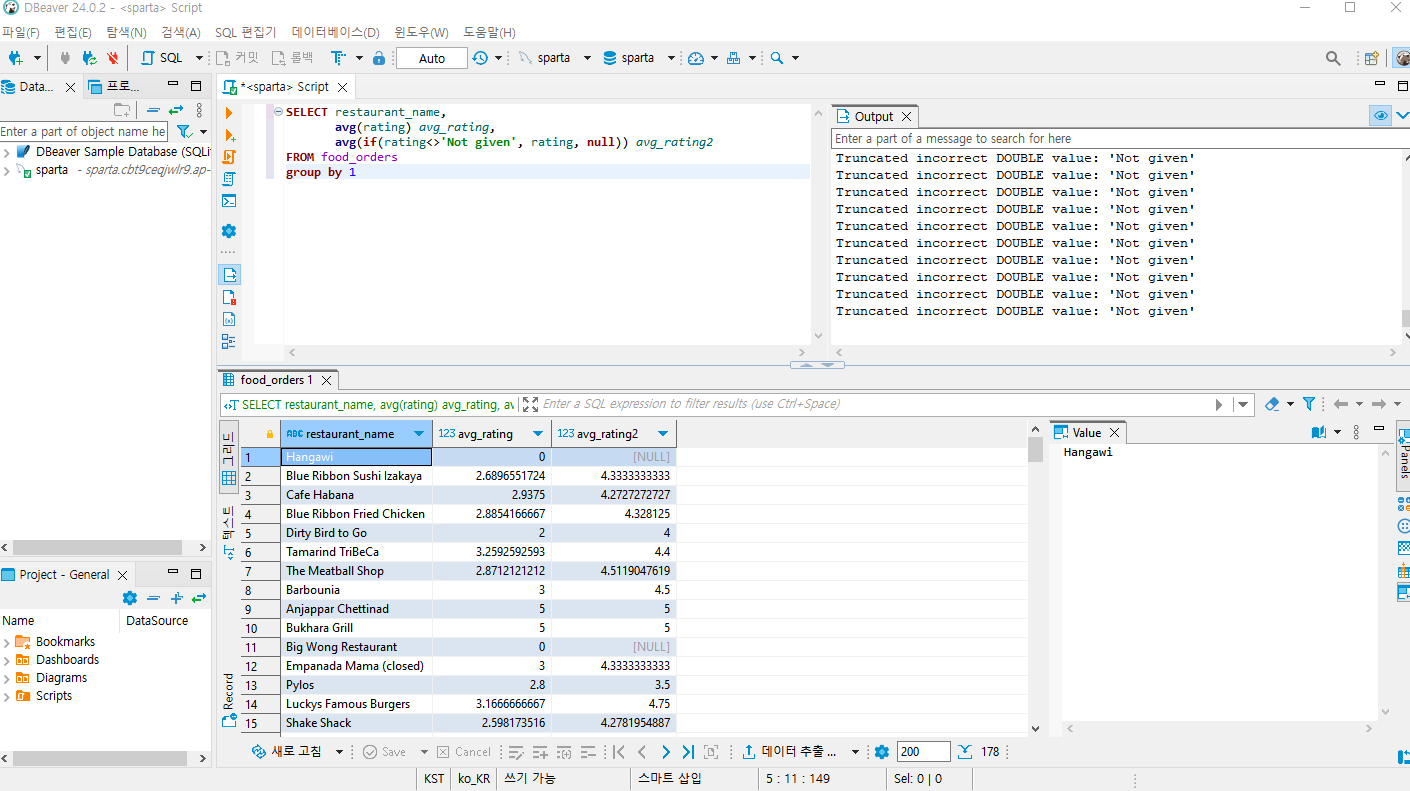Toggle the Output panel eye icon

(1380, 116)
